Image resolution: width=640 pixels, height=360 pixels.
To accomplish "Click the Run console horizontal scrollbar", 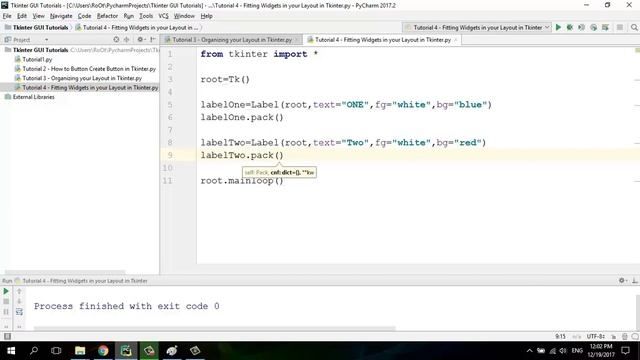I will 214,328.
